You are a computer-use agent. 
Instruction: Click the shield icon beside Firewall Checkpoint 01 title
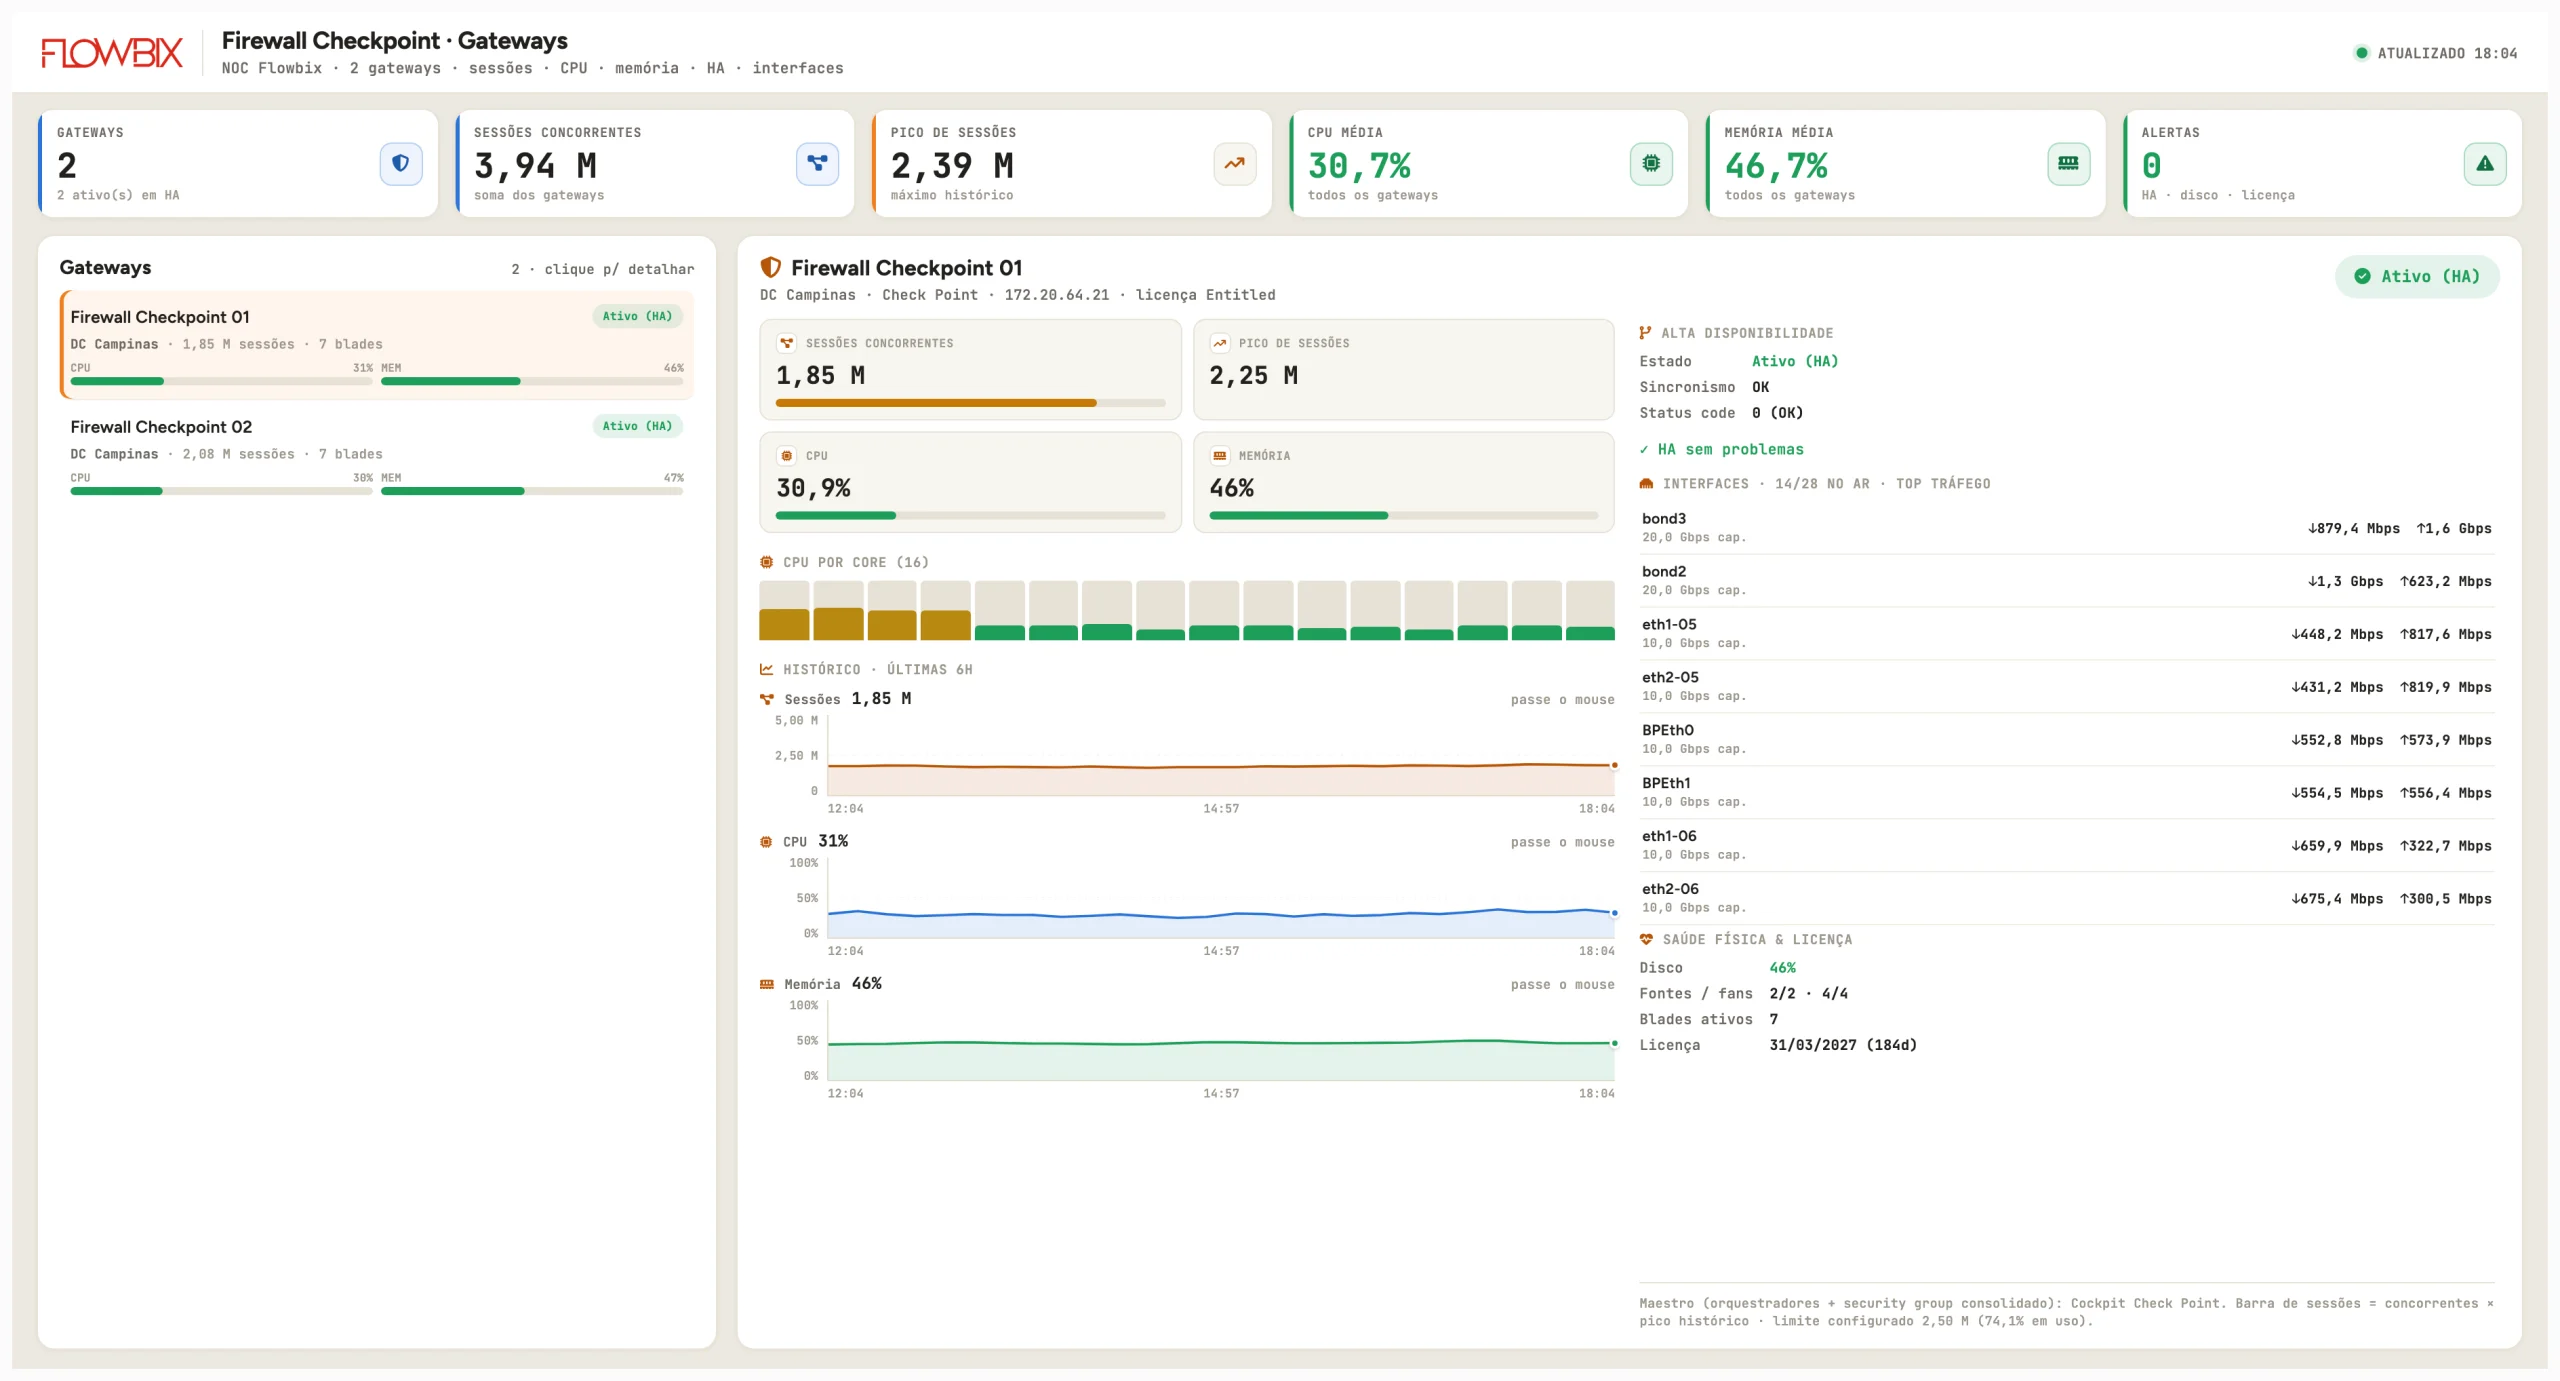(x=770, y=267)
